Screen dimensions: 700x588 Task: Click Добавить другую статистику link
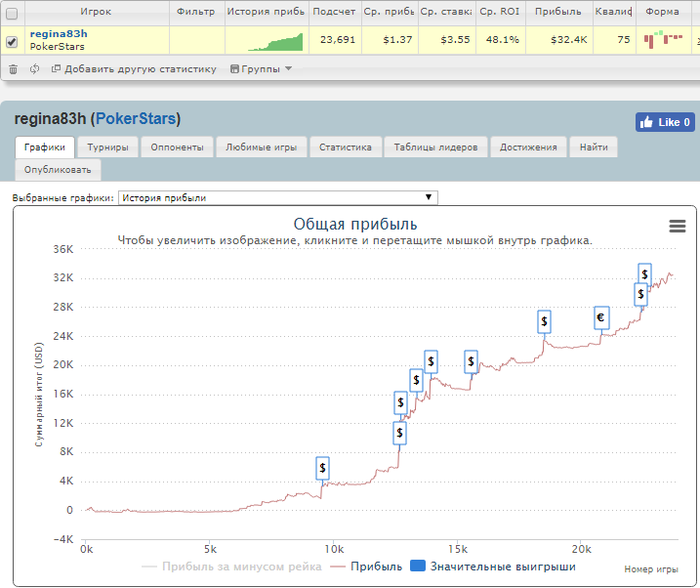click(x=139, y=69)
